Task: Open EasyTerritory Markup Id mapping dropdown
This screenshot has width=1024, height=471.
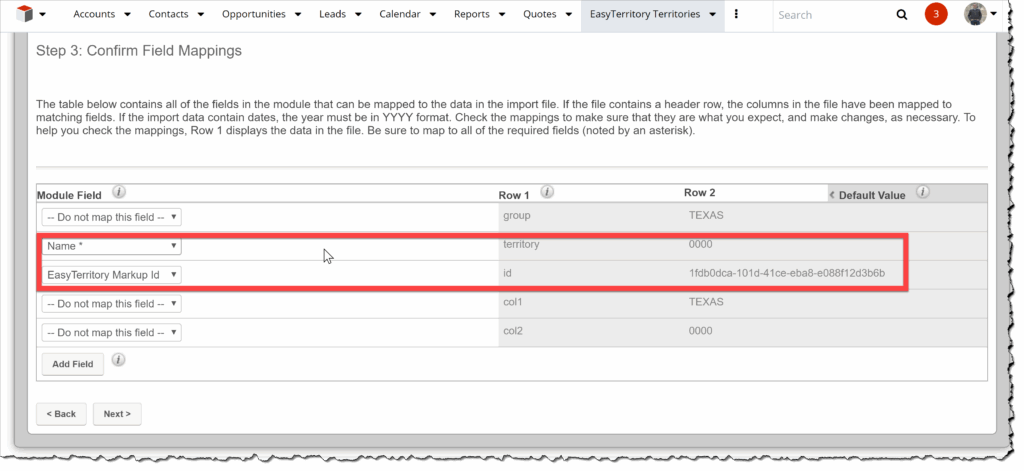Action: pyautogui.click(x=111, y=274)
